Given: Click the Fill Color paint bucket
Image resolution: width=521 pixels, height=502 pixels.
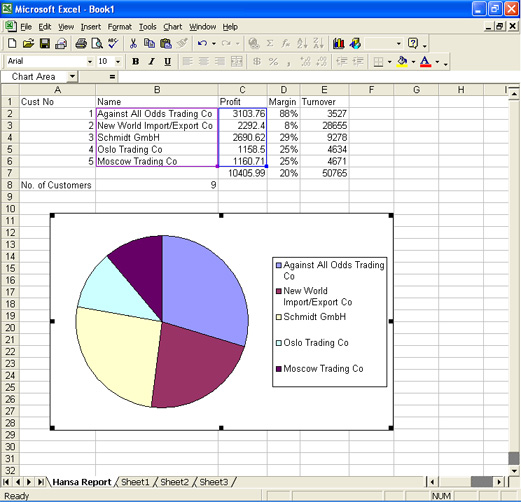Looking at the screenshot, I should pyautogui.click(x=402, y=61).
